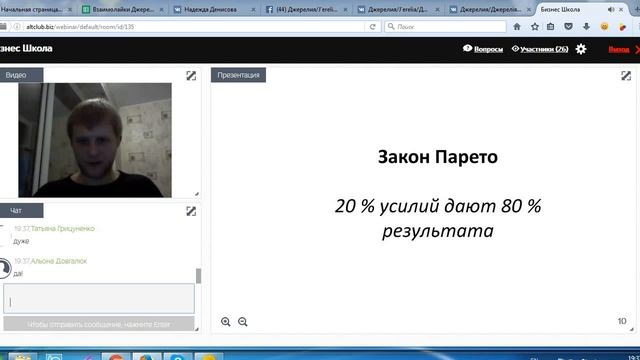Switch to Джерелия/Jerelia/Д... tab
The image size is (640, 360).
pos(398,9)
